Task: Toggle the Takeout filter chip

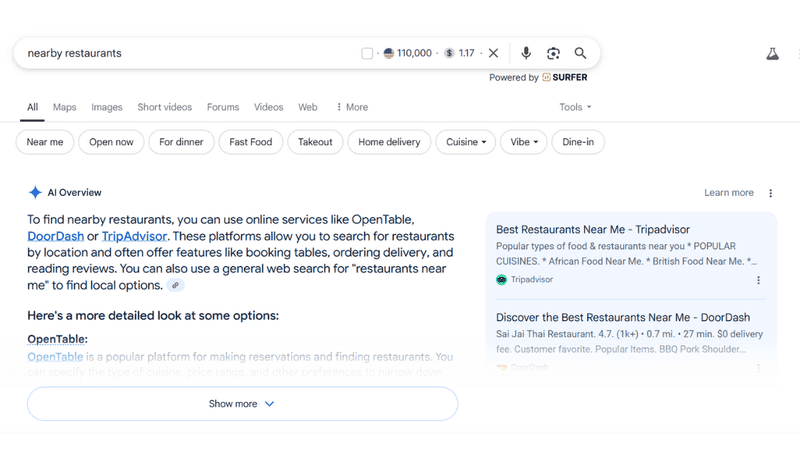Action: point(315,142)
